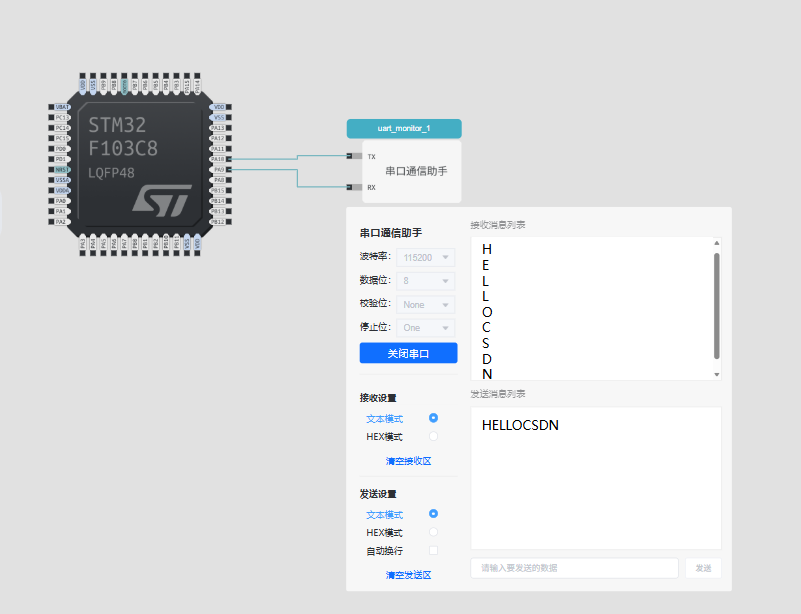Screen dimensions: 801x614
Task: Select the PC15 pin
Action: 59,138
